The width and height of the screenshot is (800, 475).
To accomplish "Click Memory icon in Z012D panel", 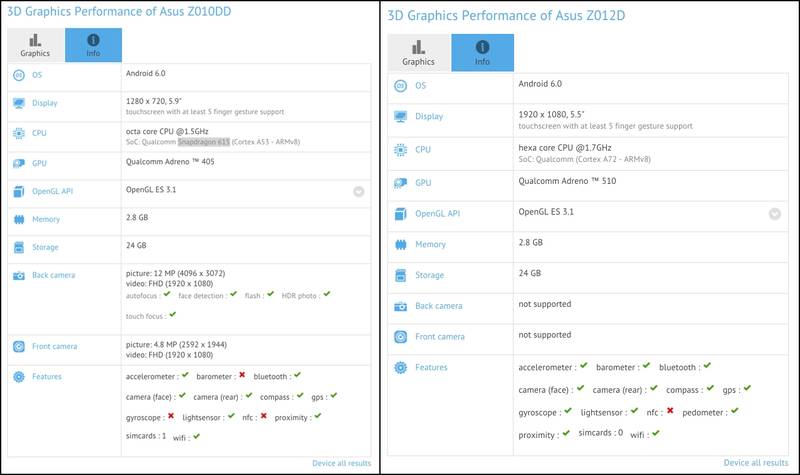I will (401, 244).
